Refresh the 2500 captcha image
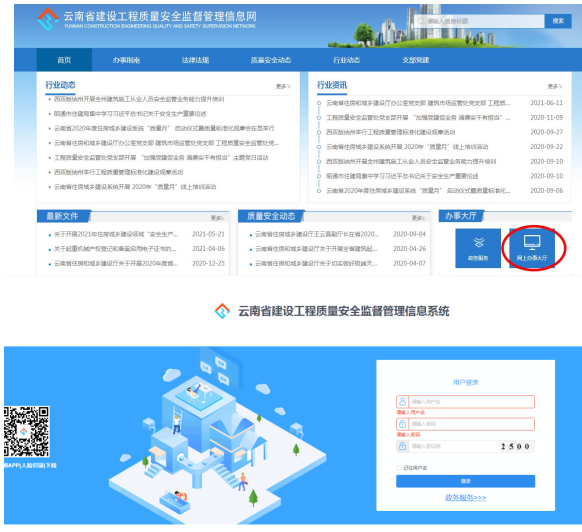Image resolution: width=582 pixels, height=532 pixels. (x=516, y=446)
